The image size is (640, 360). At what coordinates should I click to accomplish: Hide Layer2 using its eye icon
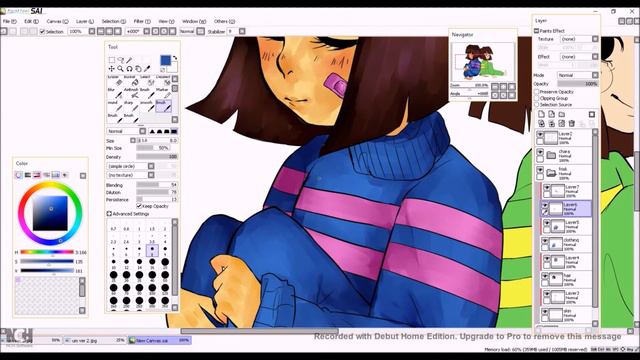pyautogui.click(x=540, y=134)
